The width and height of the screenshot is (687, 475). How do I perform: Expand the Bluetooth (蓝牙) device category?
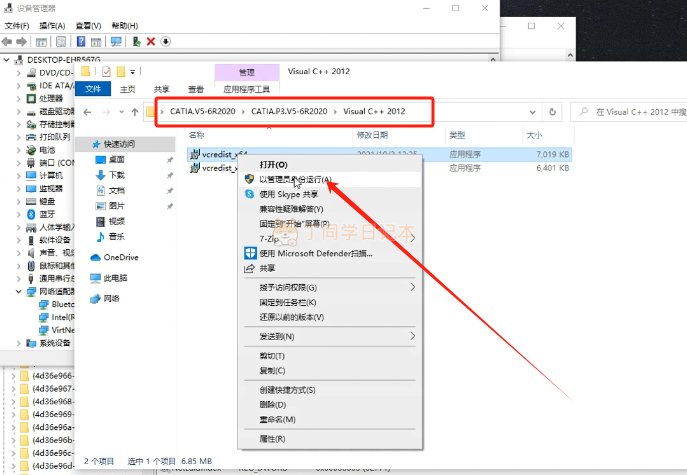18,214
